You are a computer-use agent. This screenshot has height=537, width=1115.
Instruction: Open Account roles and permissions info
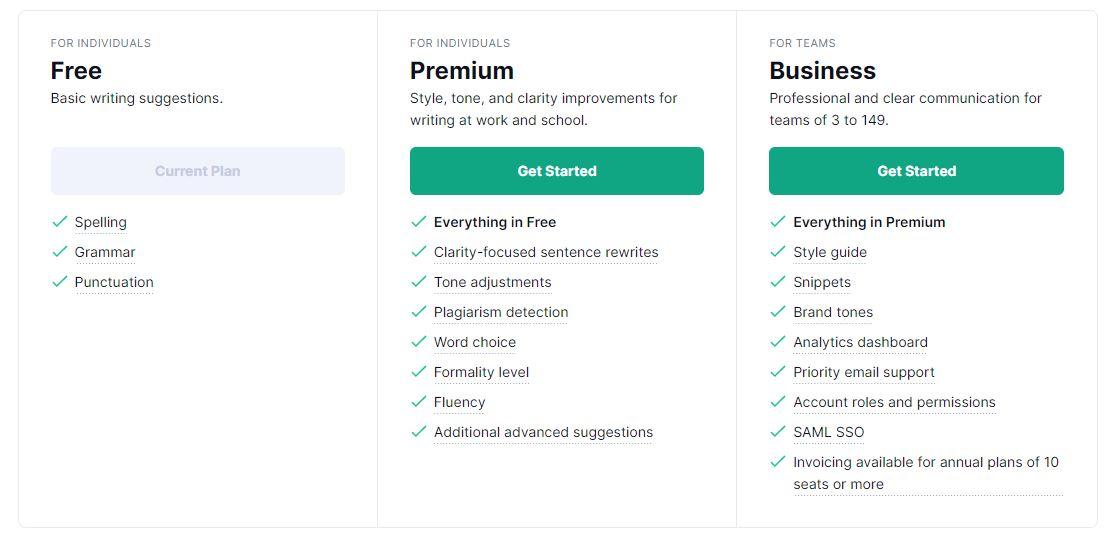[893, 402]
